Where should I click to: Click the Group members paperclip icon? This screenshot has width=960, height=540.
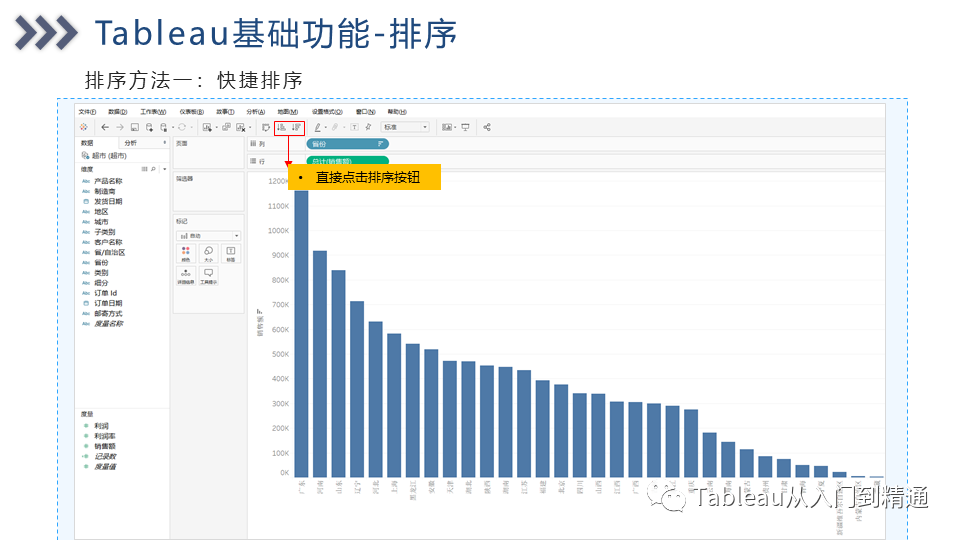[335, 127]
